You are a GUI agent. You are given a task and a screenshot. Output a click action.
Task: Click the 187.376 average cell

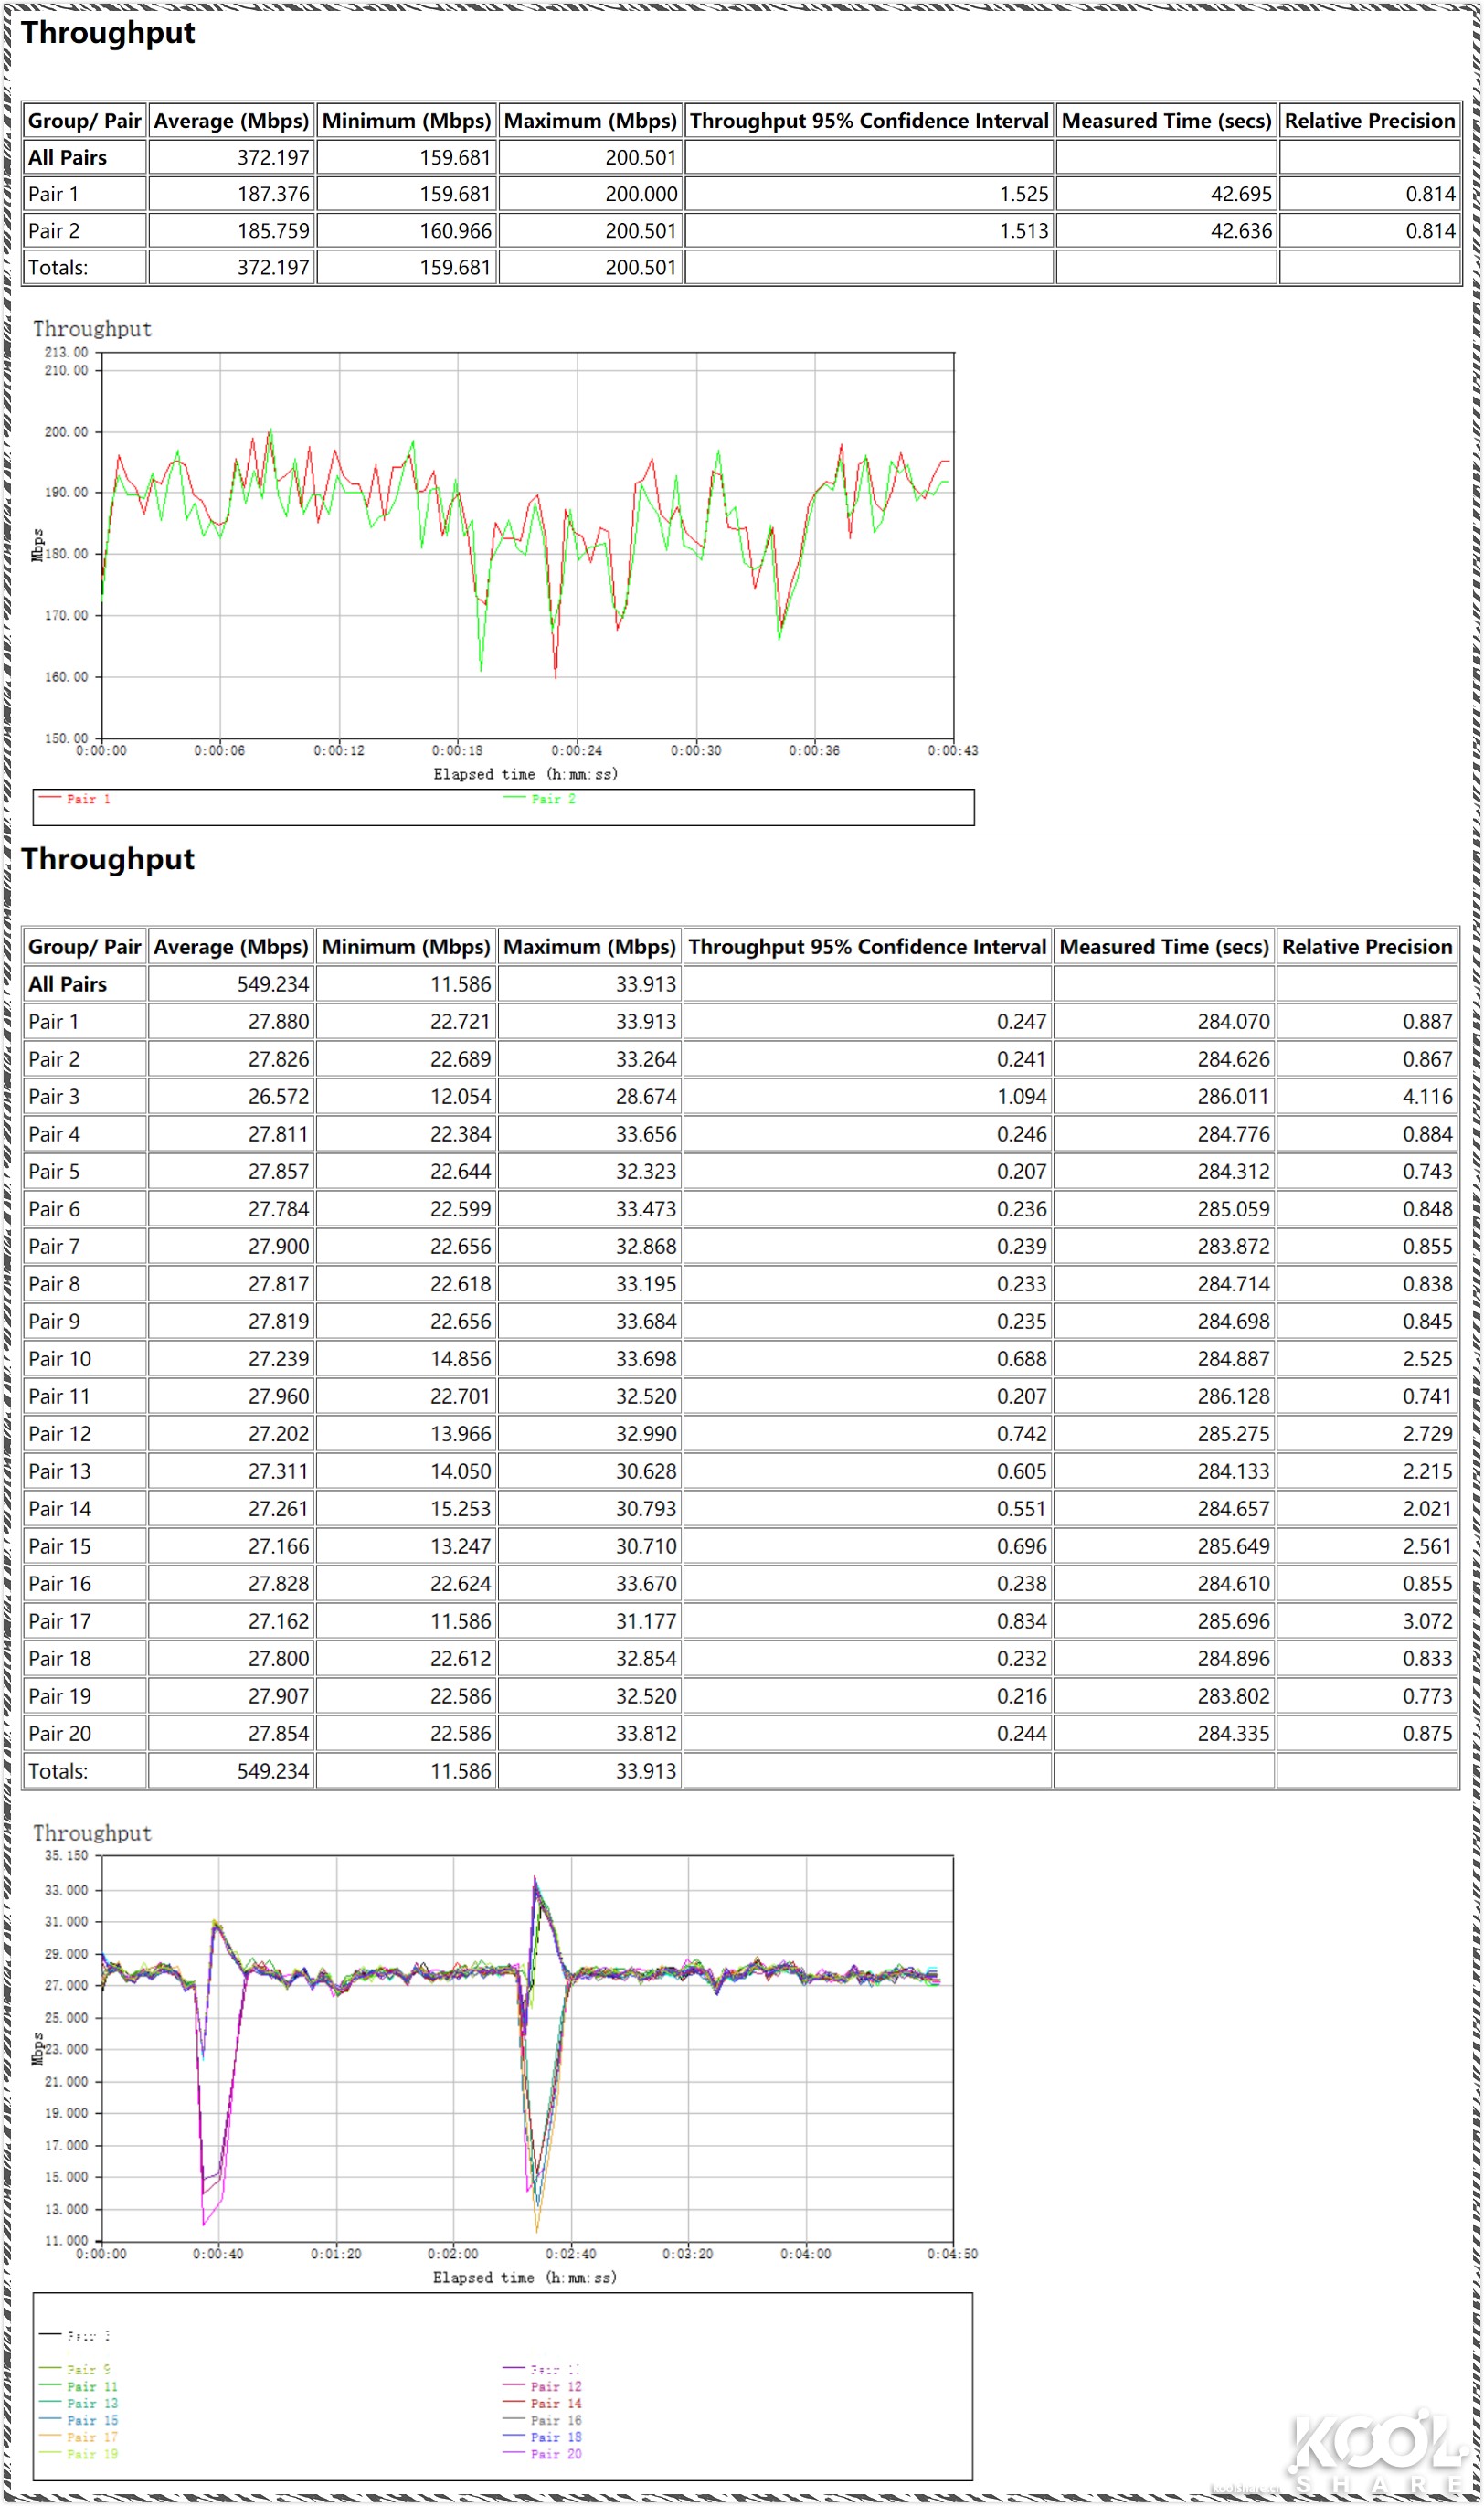(x=232, y=194)
